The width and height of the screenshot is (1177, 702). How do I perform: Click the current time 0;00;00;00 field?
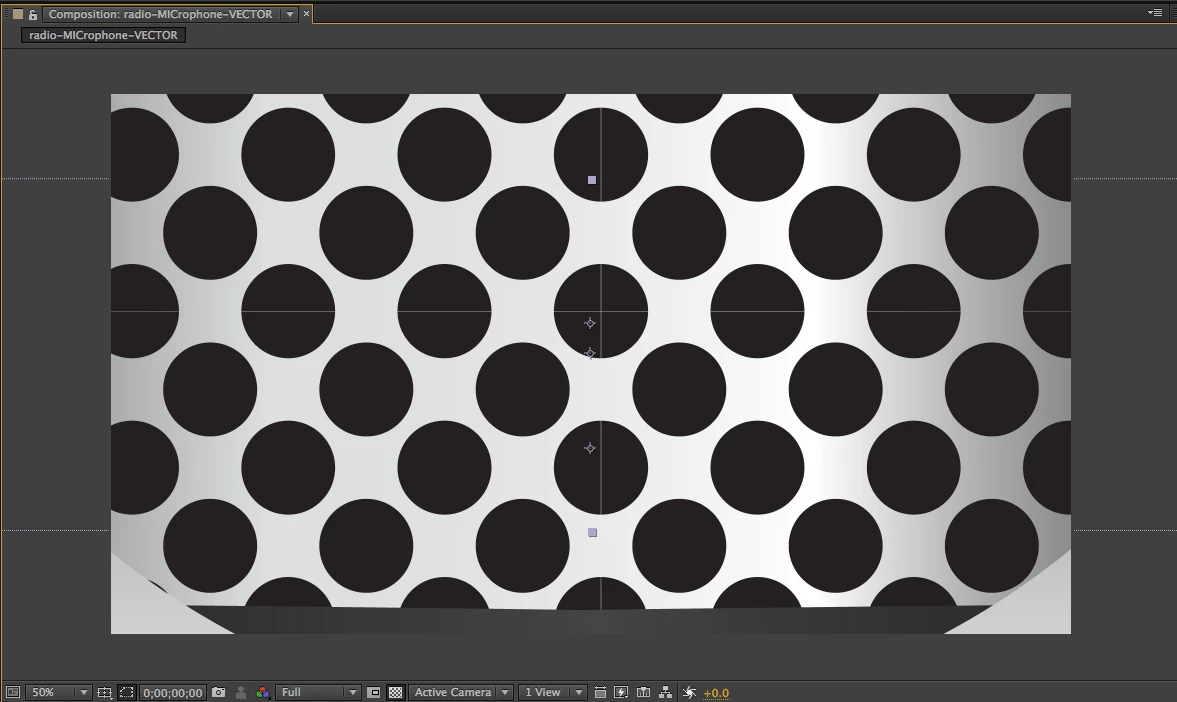pos(173,692)
